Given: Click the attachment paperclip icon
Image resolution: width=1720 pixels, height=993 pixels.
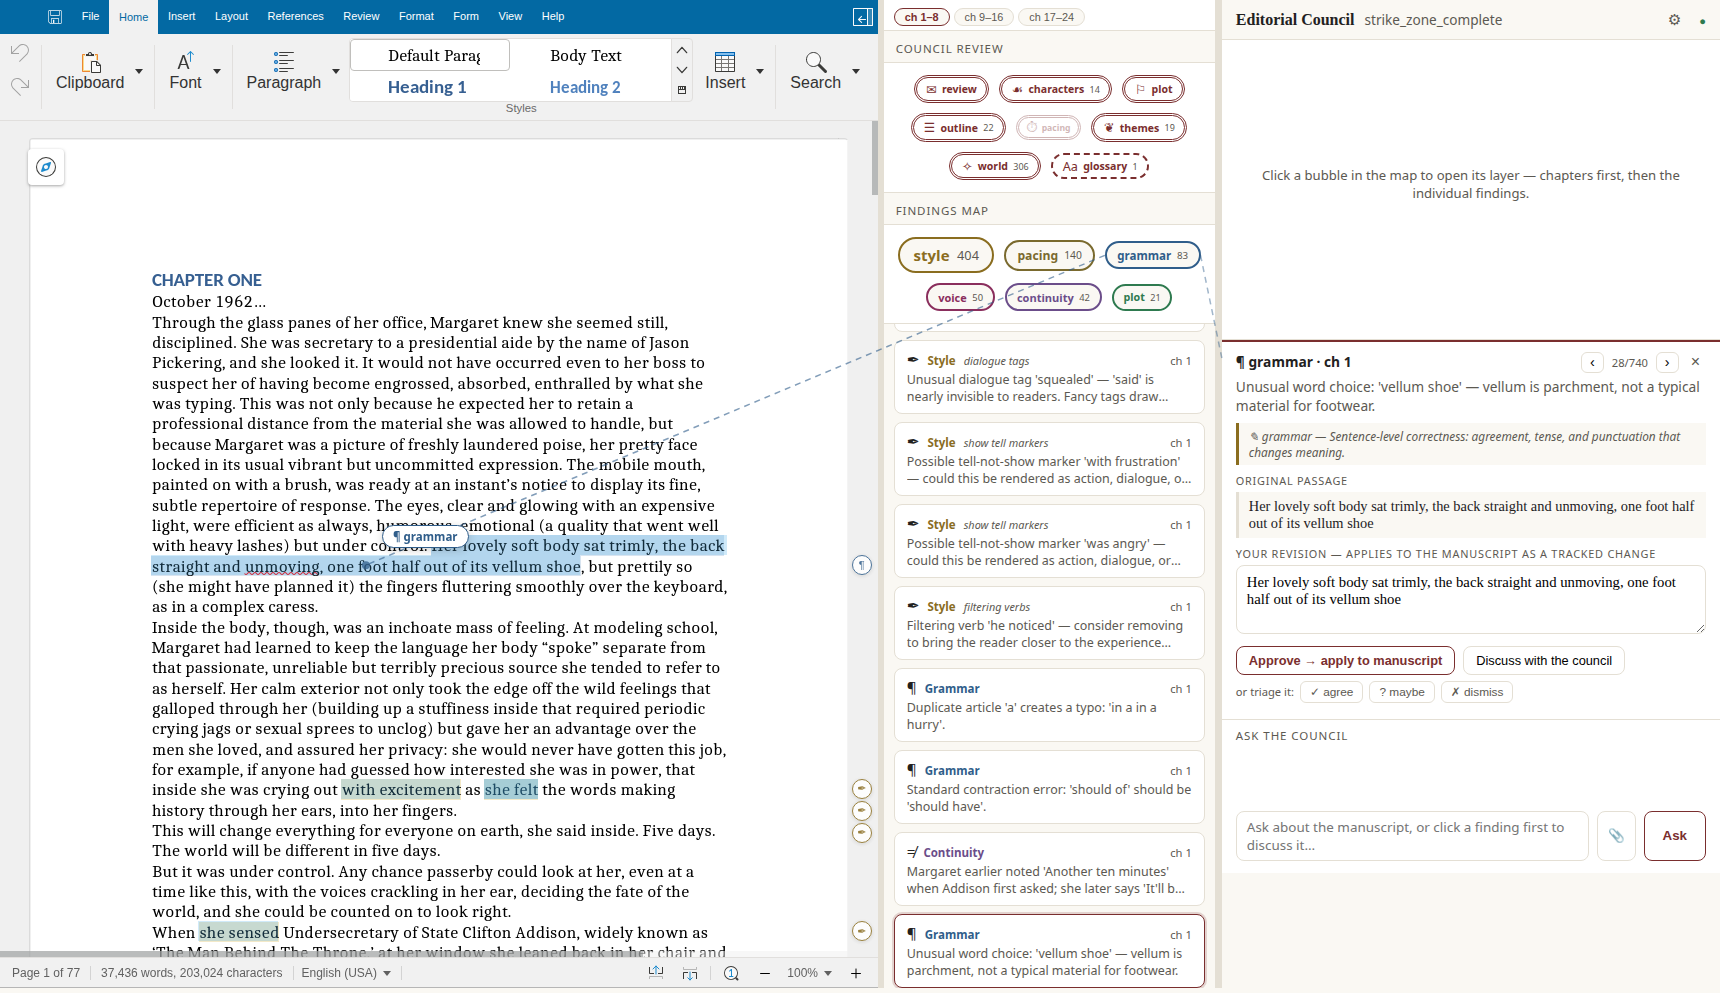Looking at the screenshot, I should click(1616, 836).
